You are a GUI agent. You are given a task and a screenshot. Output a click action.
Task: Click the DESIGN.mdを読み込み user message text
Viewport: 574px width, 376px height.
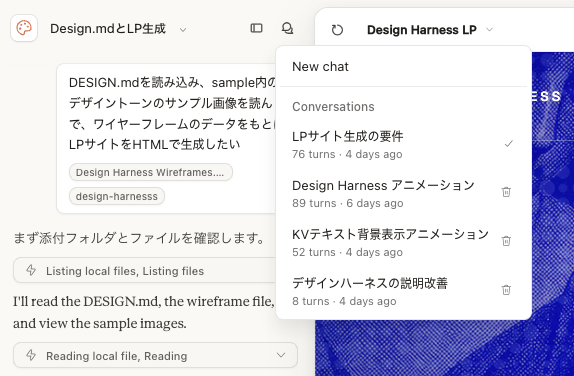pyautogui.click(x=172, y=113)
